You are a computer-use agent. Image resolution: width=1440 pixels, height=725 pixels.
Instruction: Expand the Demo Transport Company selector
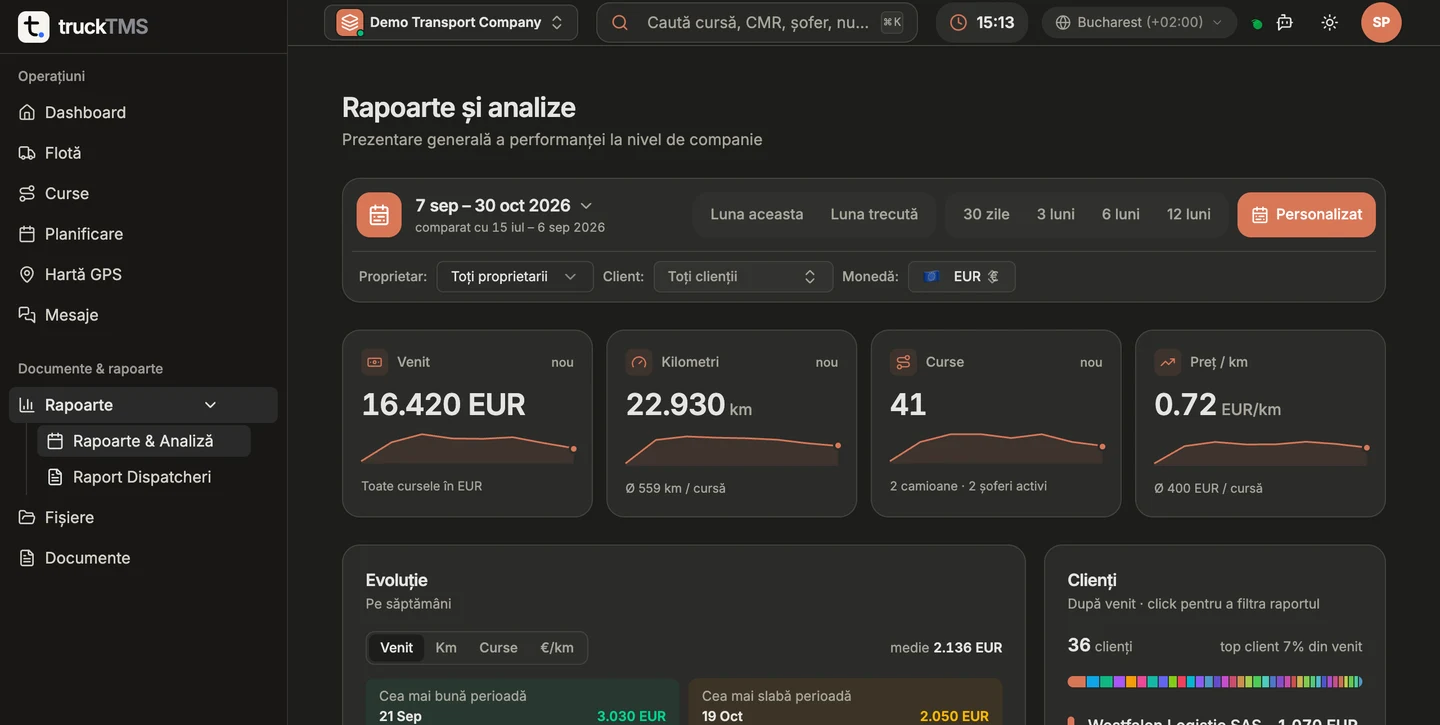coord(451,22)
